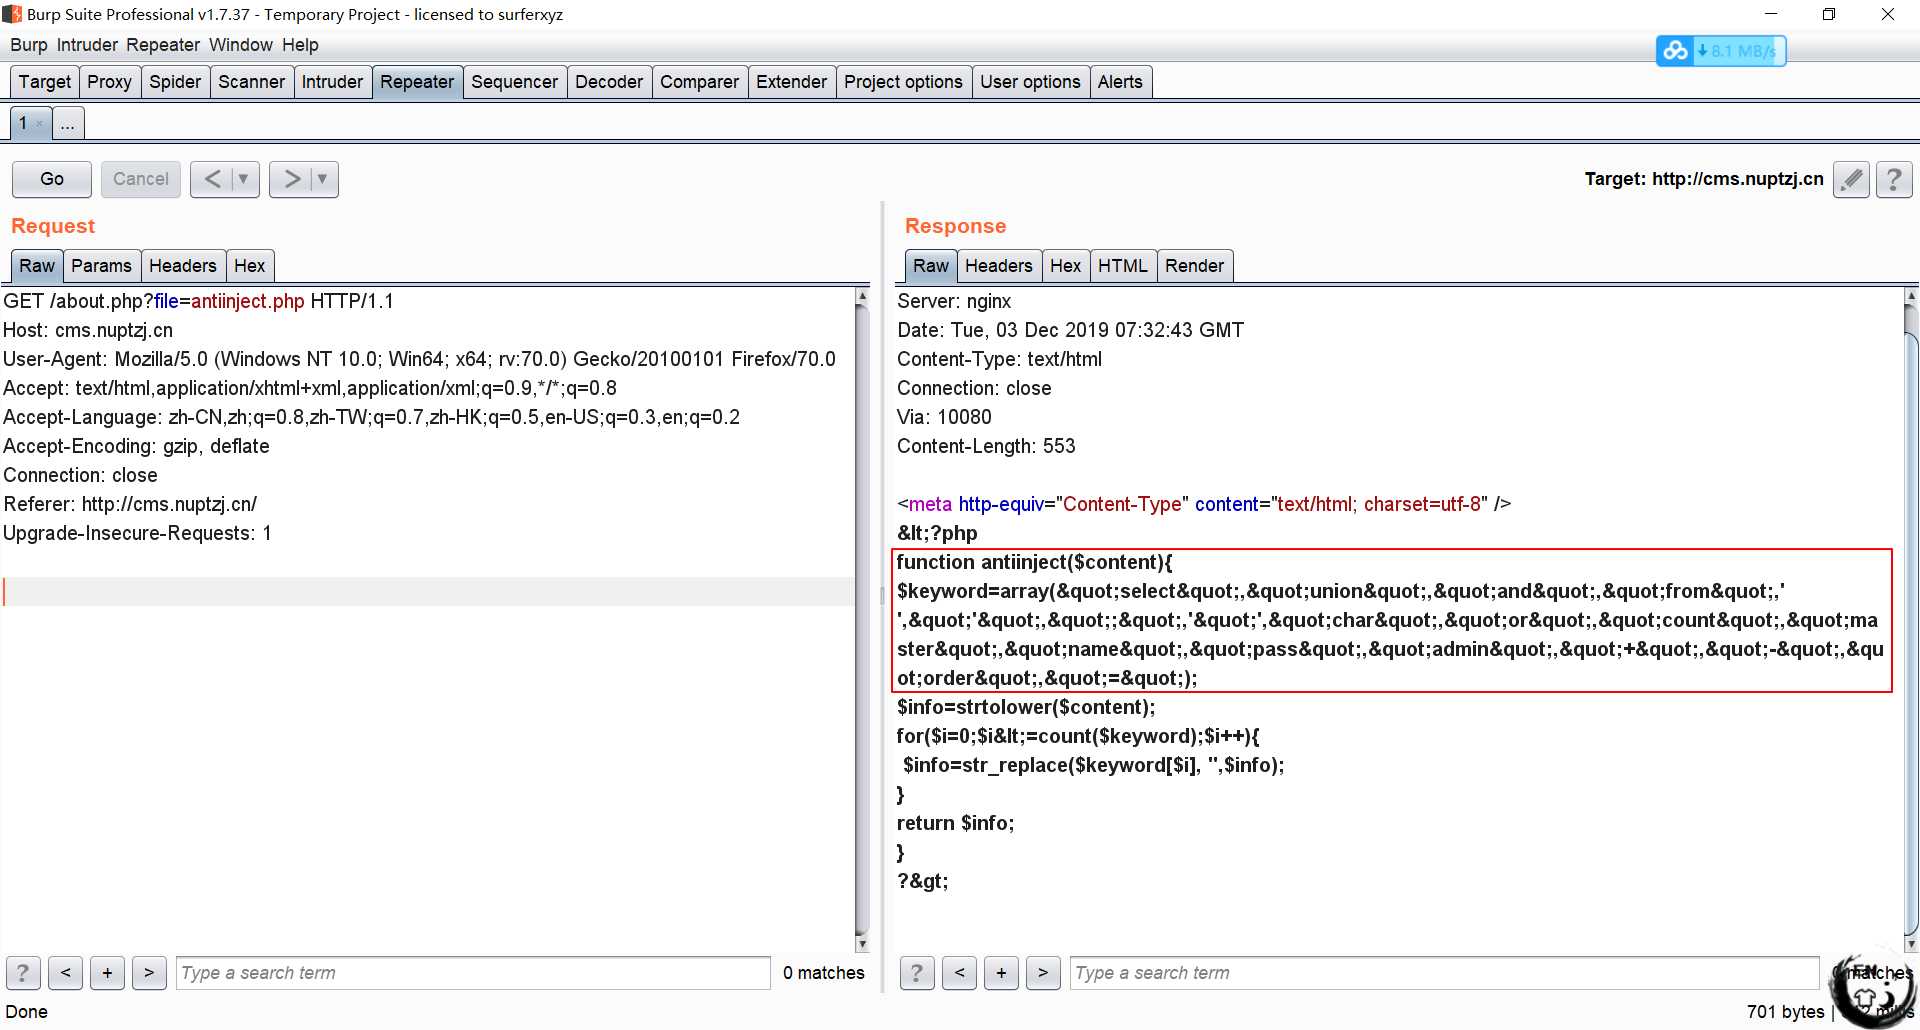Select the request Raw view tab
The height and width of the screenshot is (1030, 1920).
click(37, 266)
